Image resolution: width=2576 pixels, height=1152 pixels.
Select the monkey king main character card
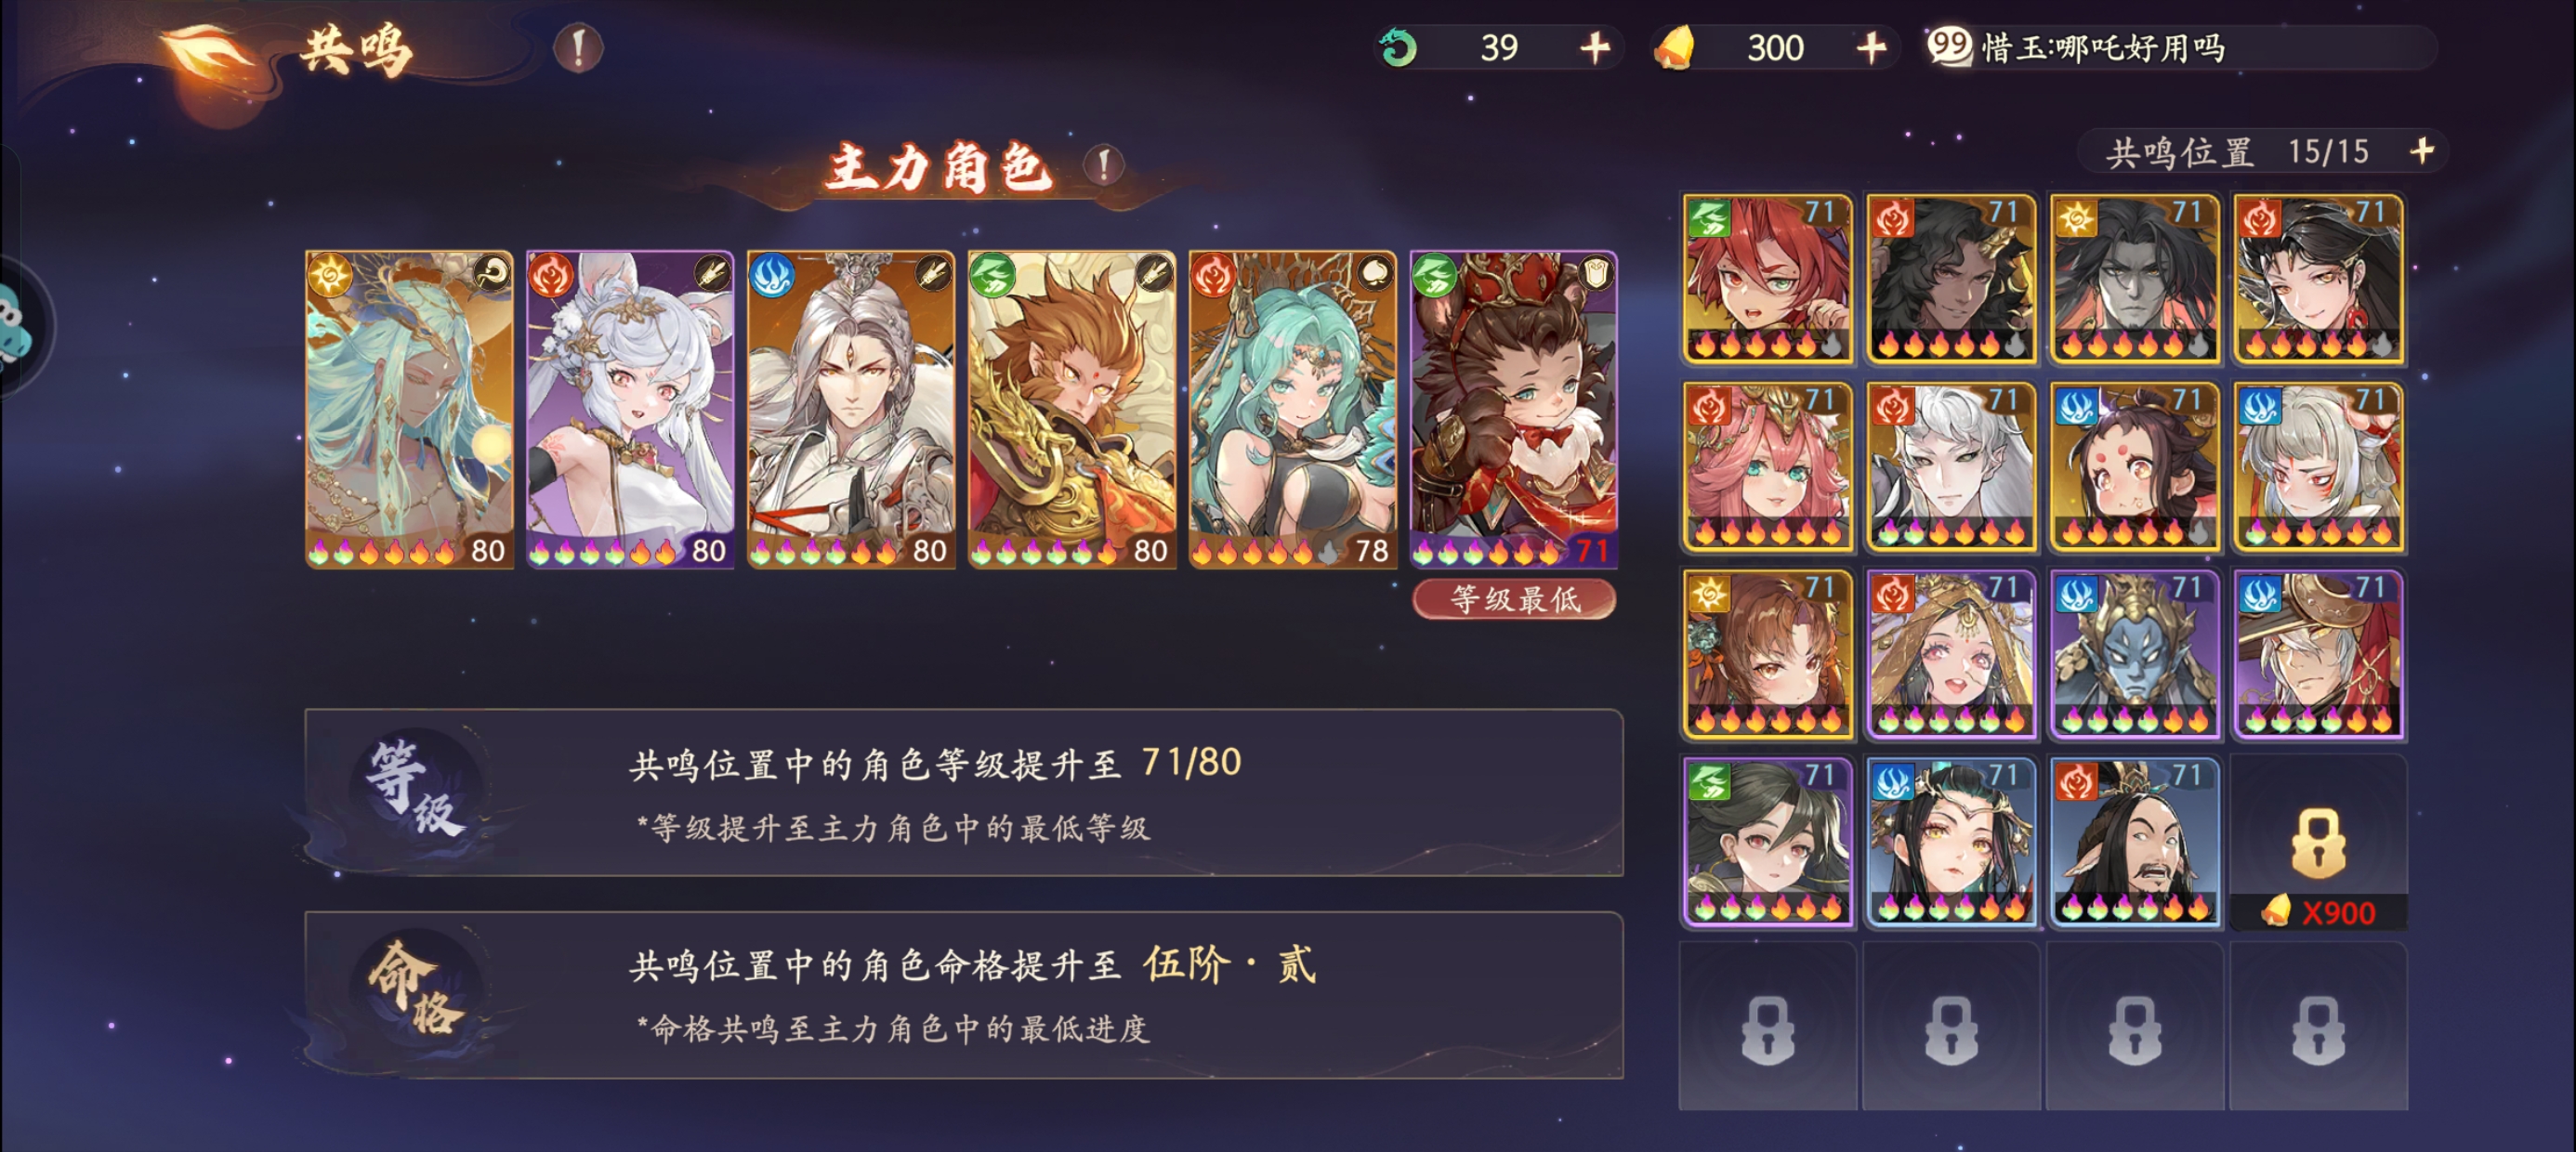(x=1071, y=409)
